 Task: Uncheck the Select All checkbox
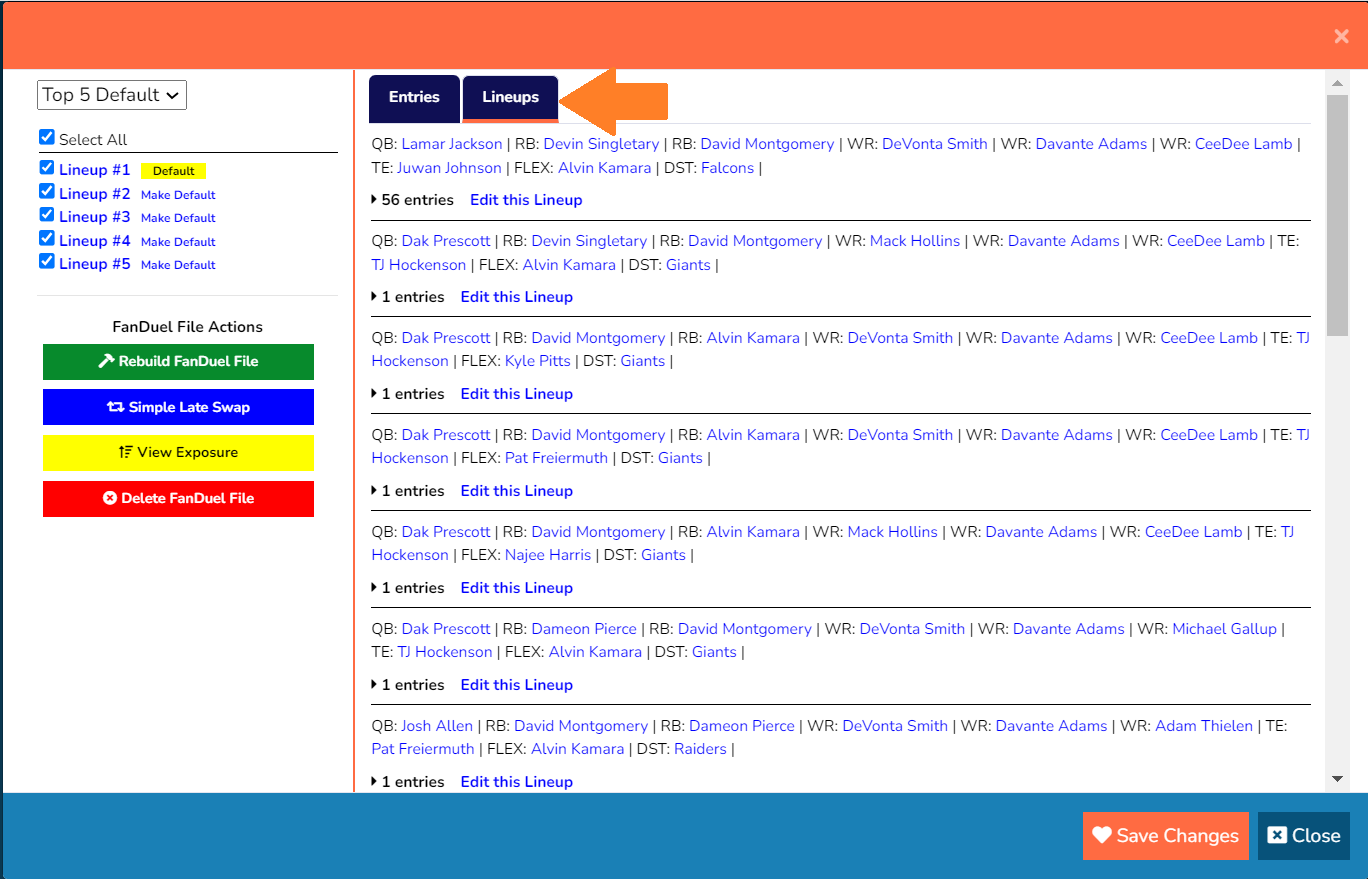(45, 137)
